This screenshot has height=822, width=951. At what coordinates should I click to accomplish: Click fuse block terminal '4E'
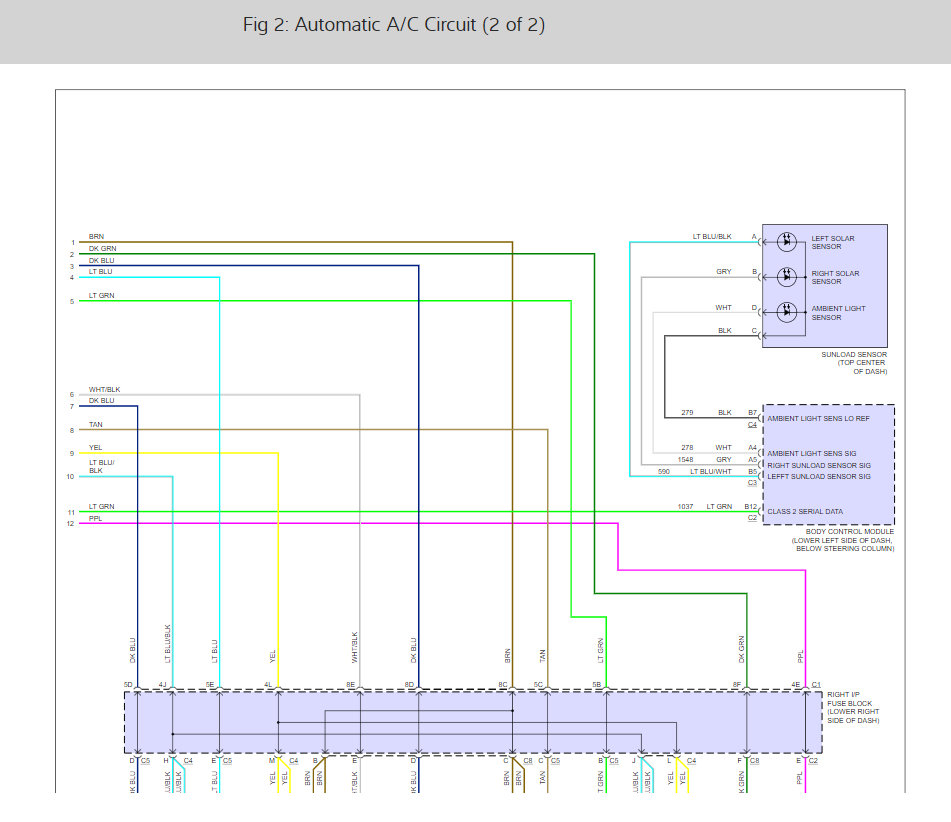coord(796,685)
